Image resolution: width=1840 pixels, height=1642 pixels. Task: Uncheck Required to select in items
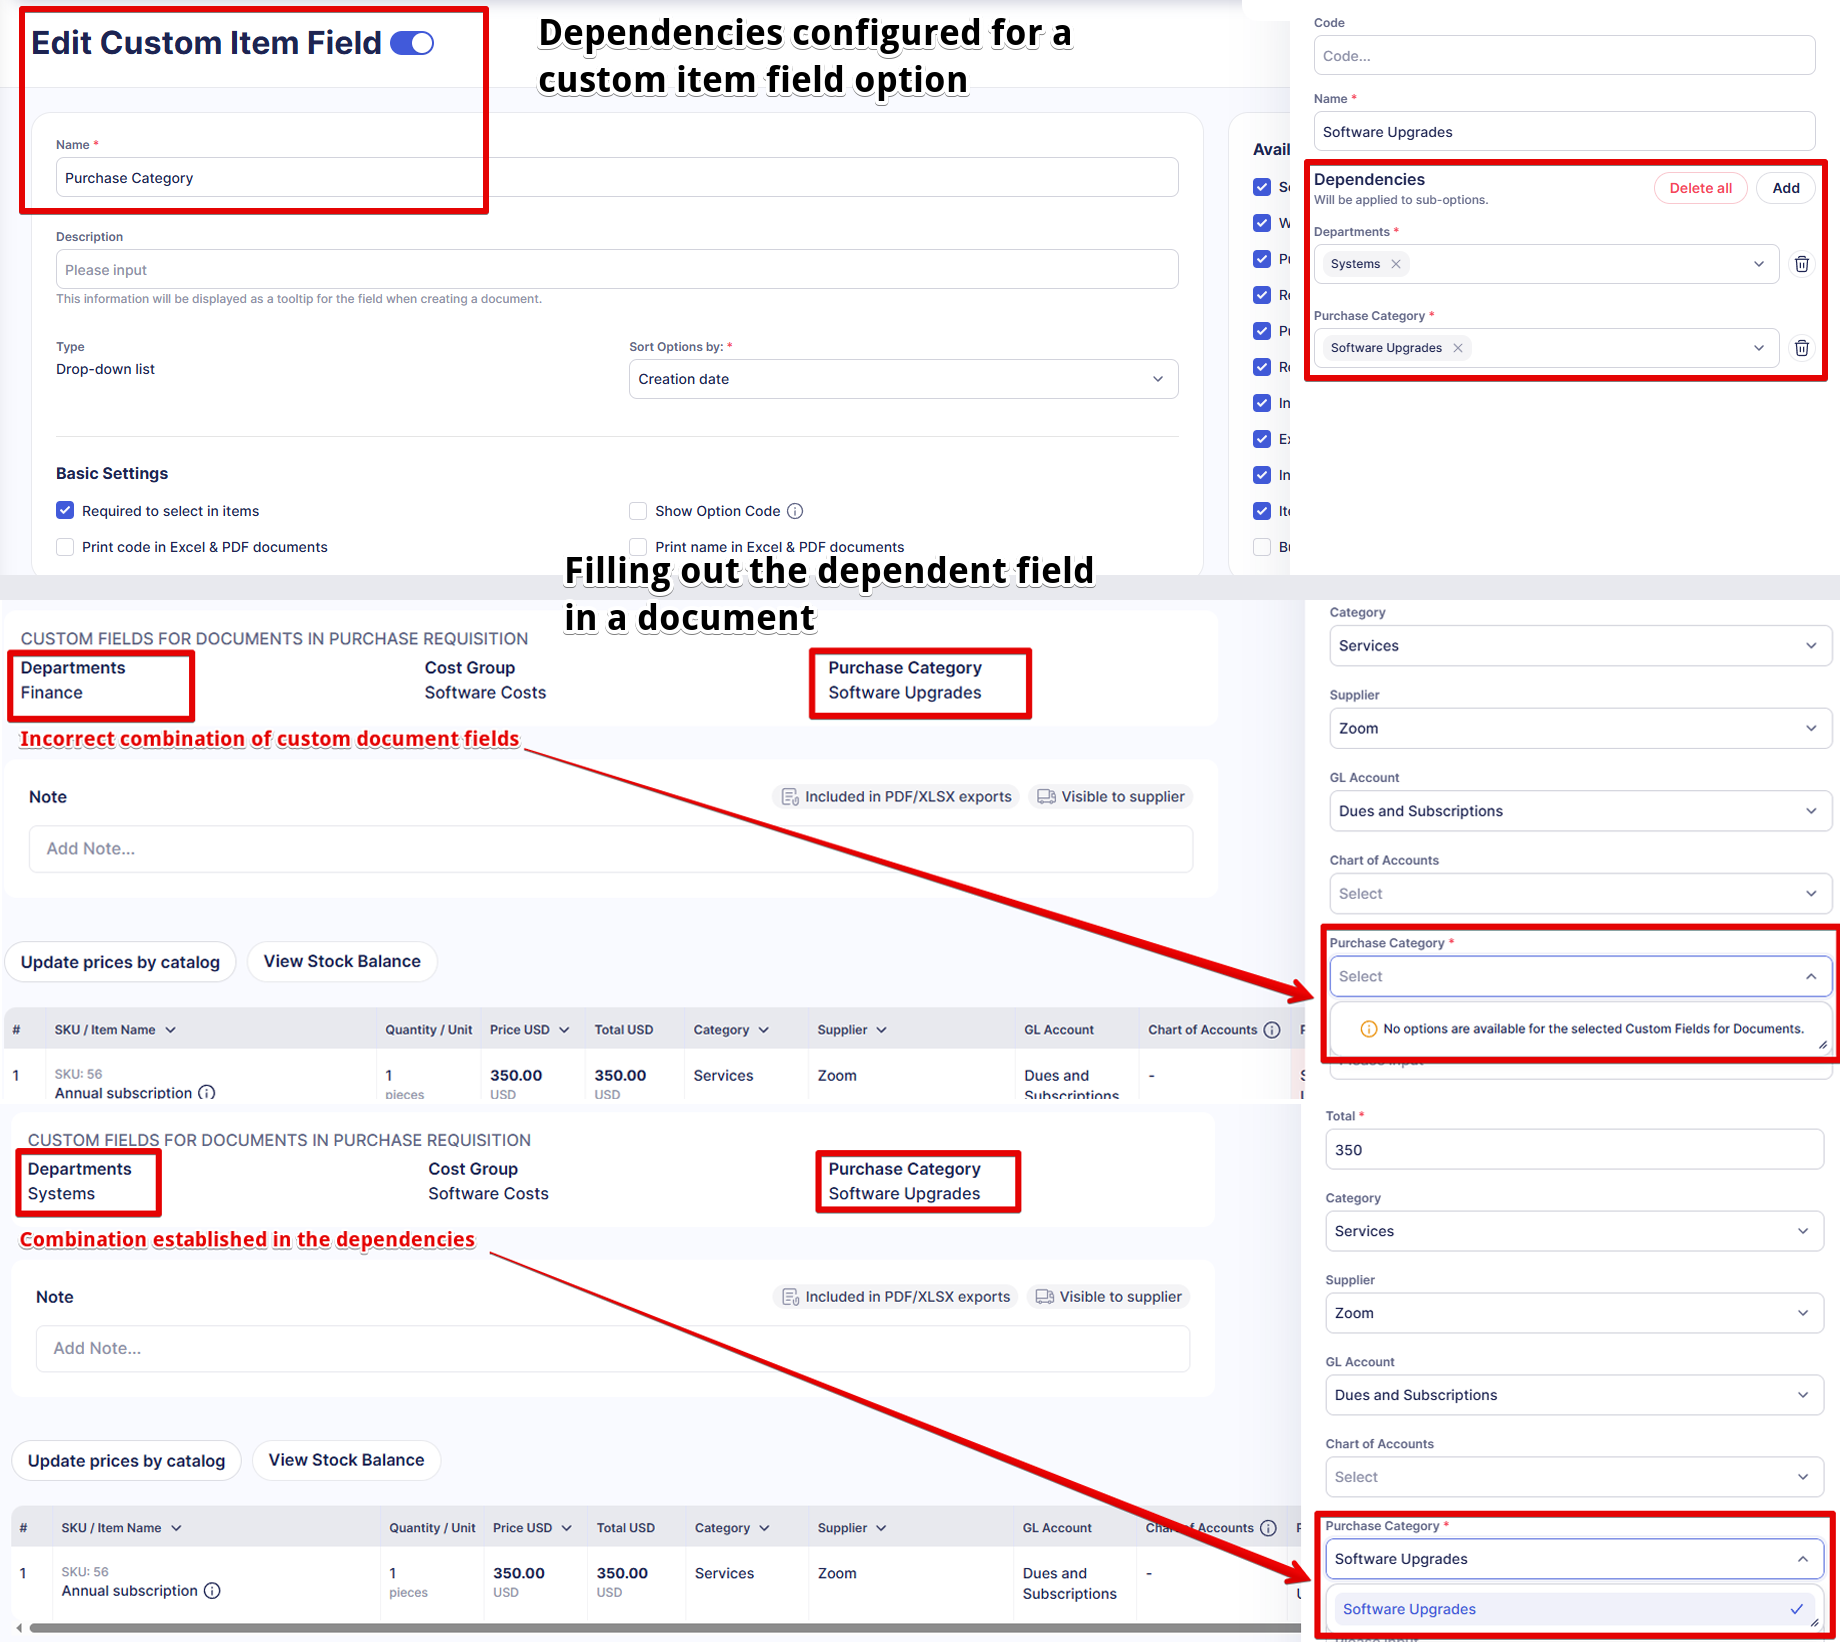point(65,511)
